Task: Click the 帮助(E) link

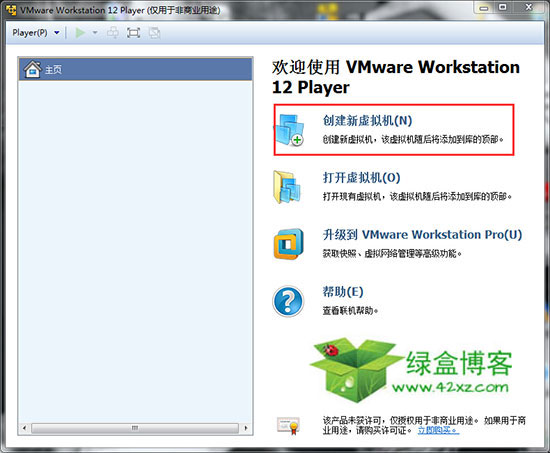Action: 343,292
